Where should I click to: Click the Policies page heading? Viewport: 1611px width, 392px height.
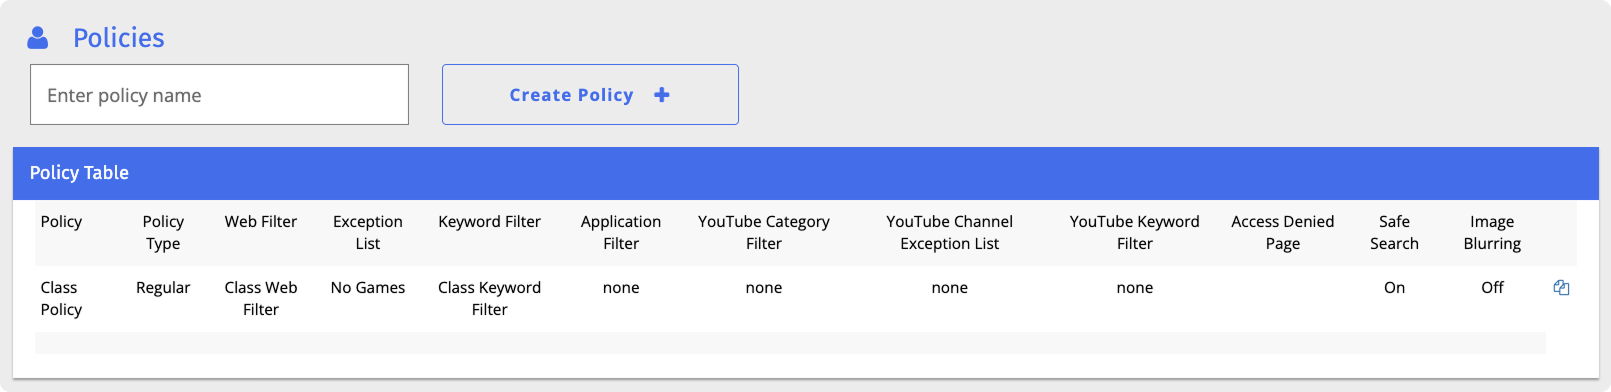click(x=118, y=38)
